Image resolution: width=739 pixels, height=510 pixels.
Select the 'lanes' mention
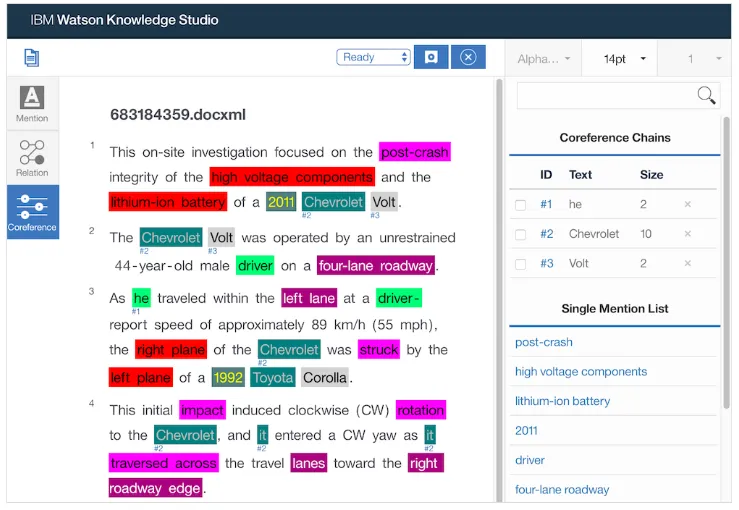click(x=308, y=463)
